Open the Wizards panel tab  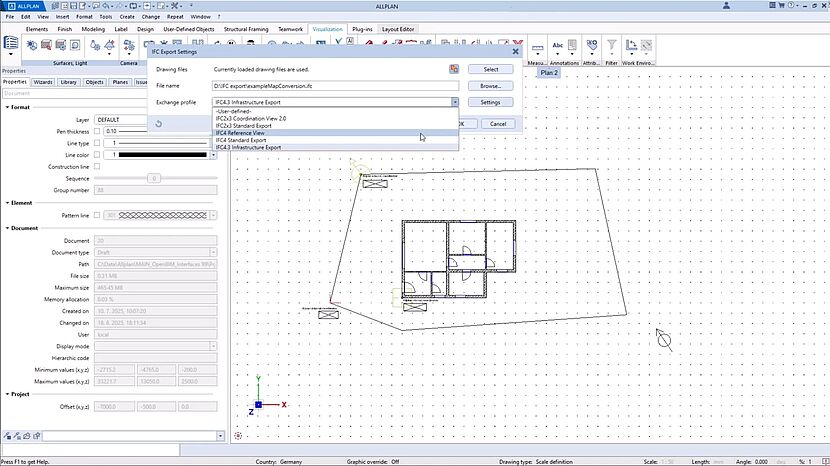(43, 82)
